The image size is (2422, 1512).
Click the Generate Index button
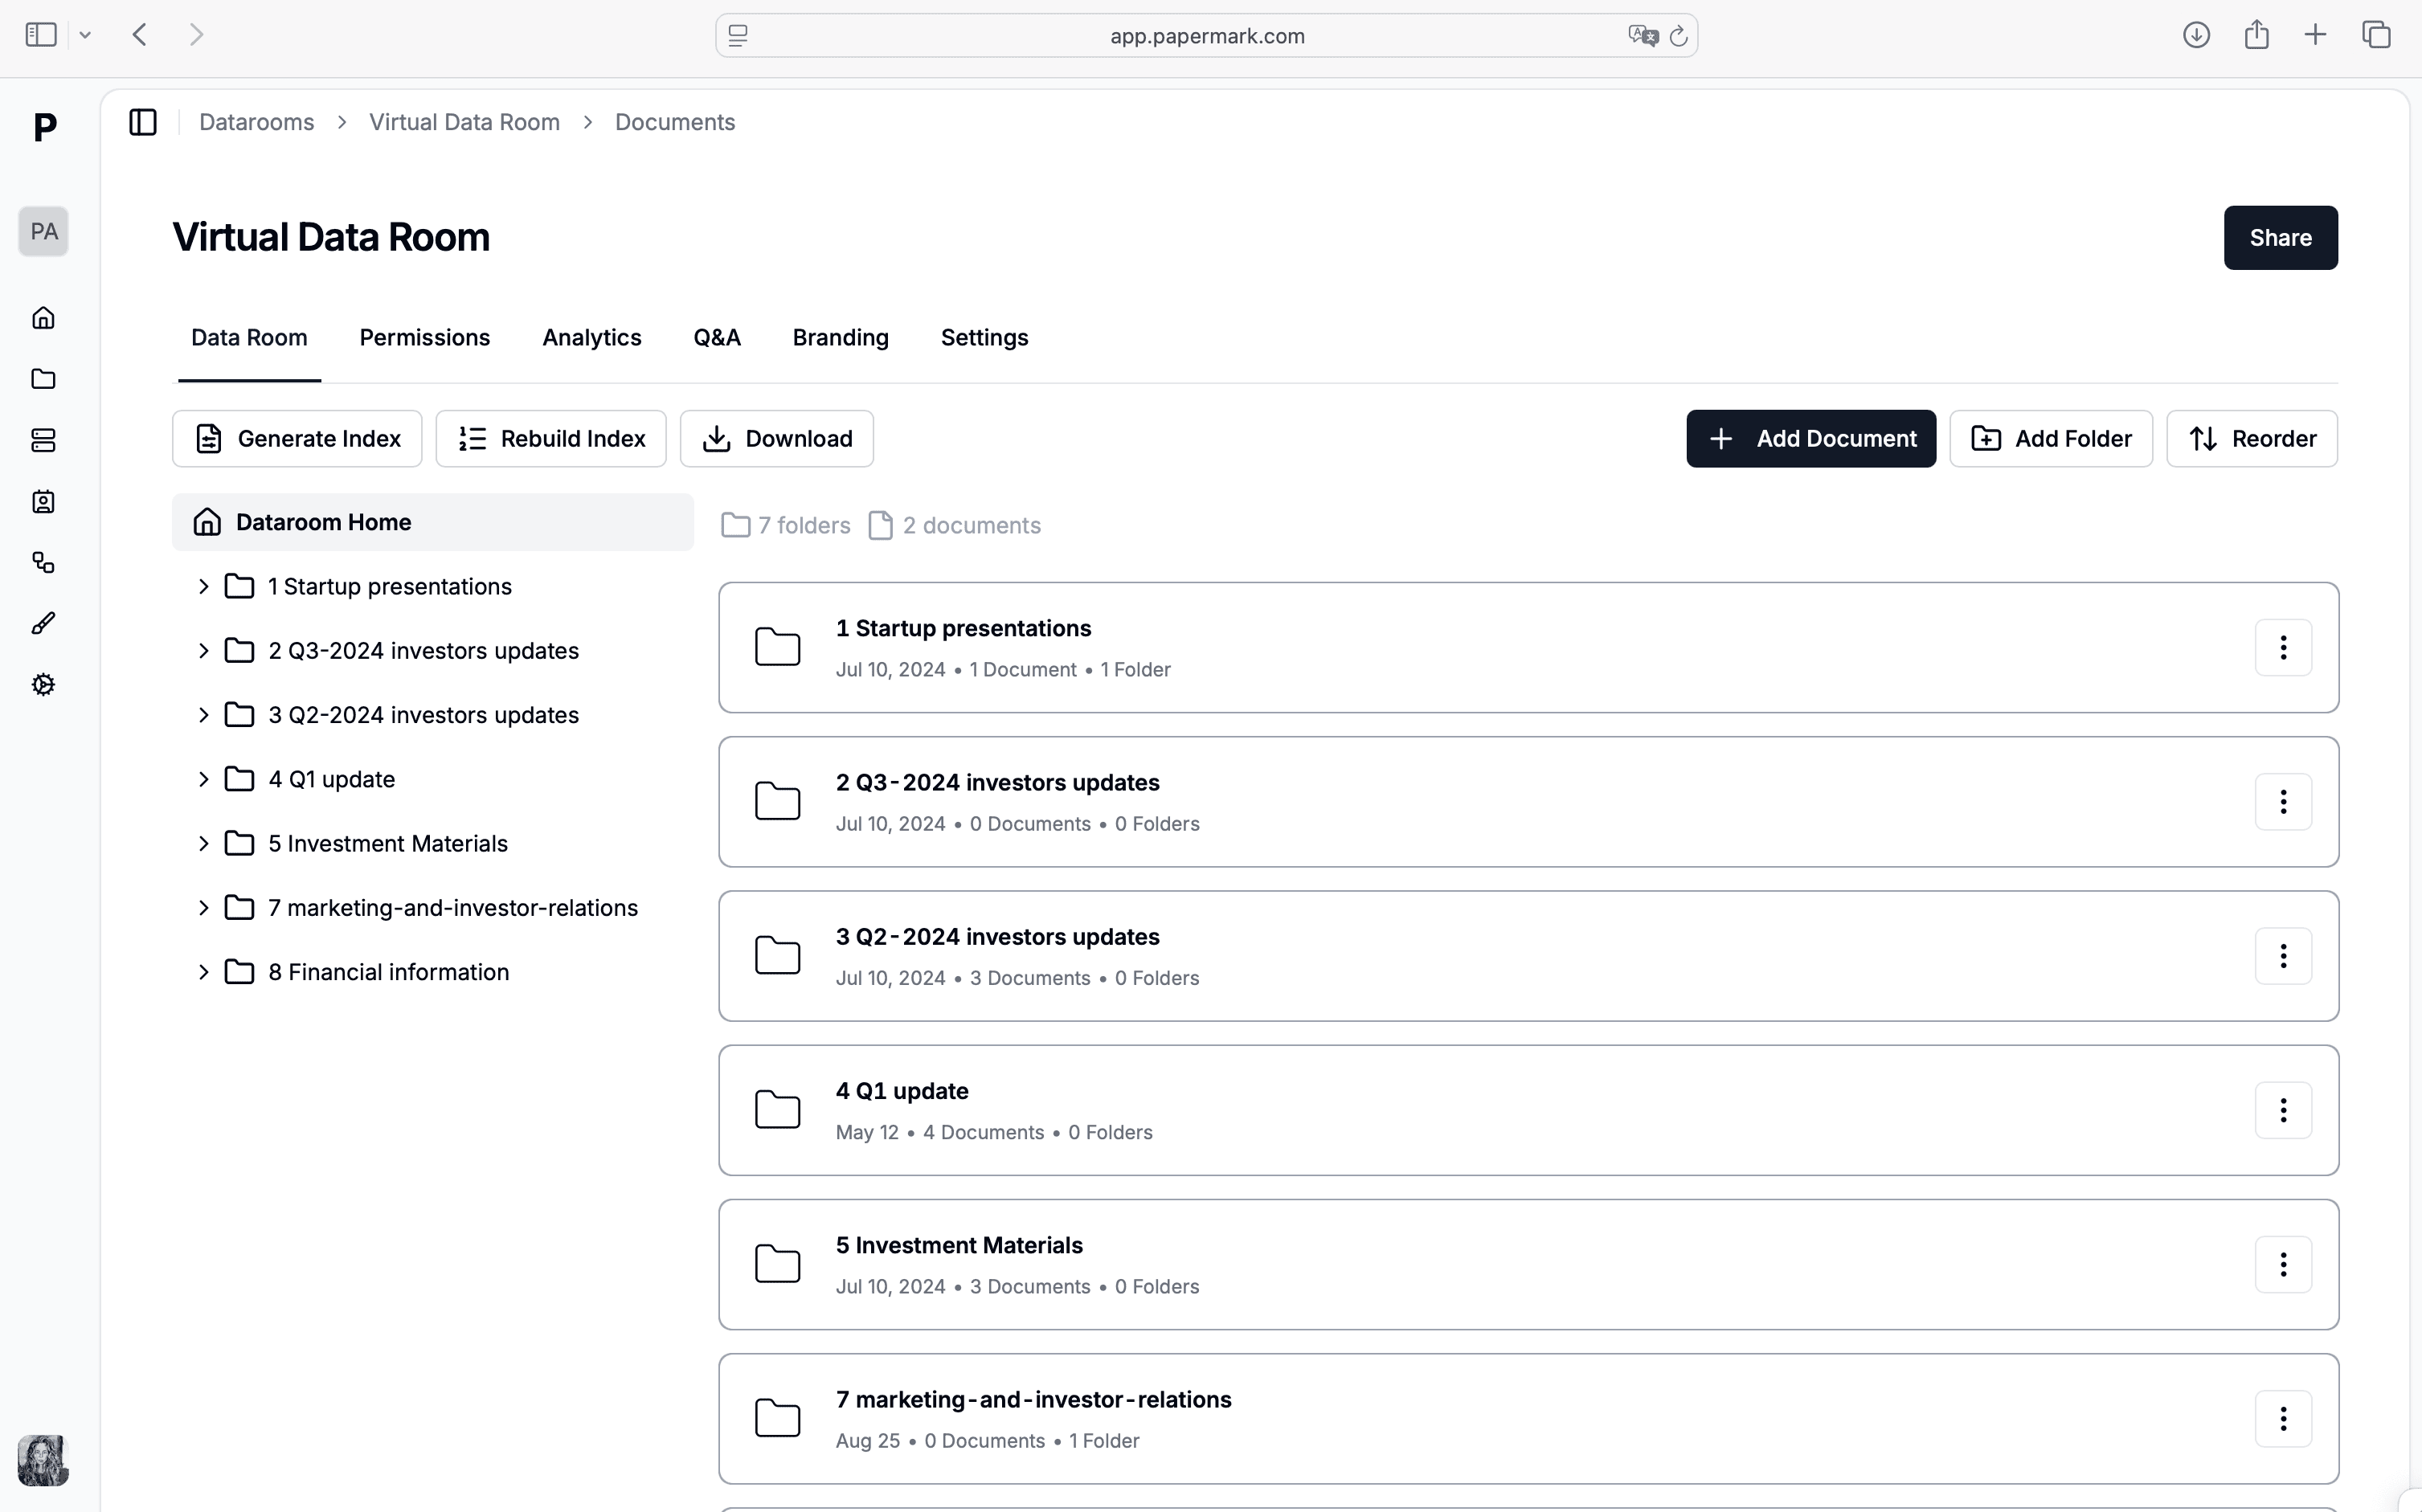[x=296, y=438]
